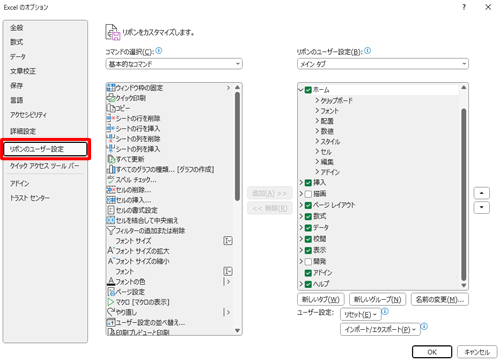Switch to クイック アクセス ツール バー category

[45, 166]
